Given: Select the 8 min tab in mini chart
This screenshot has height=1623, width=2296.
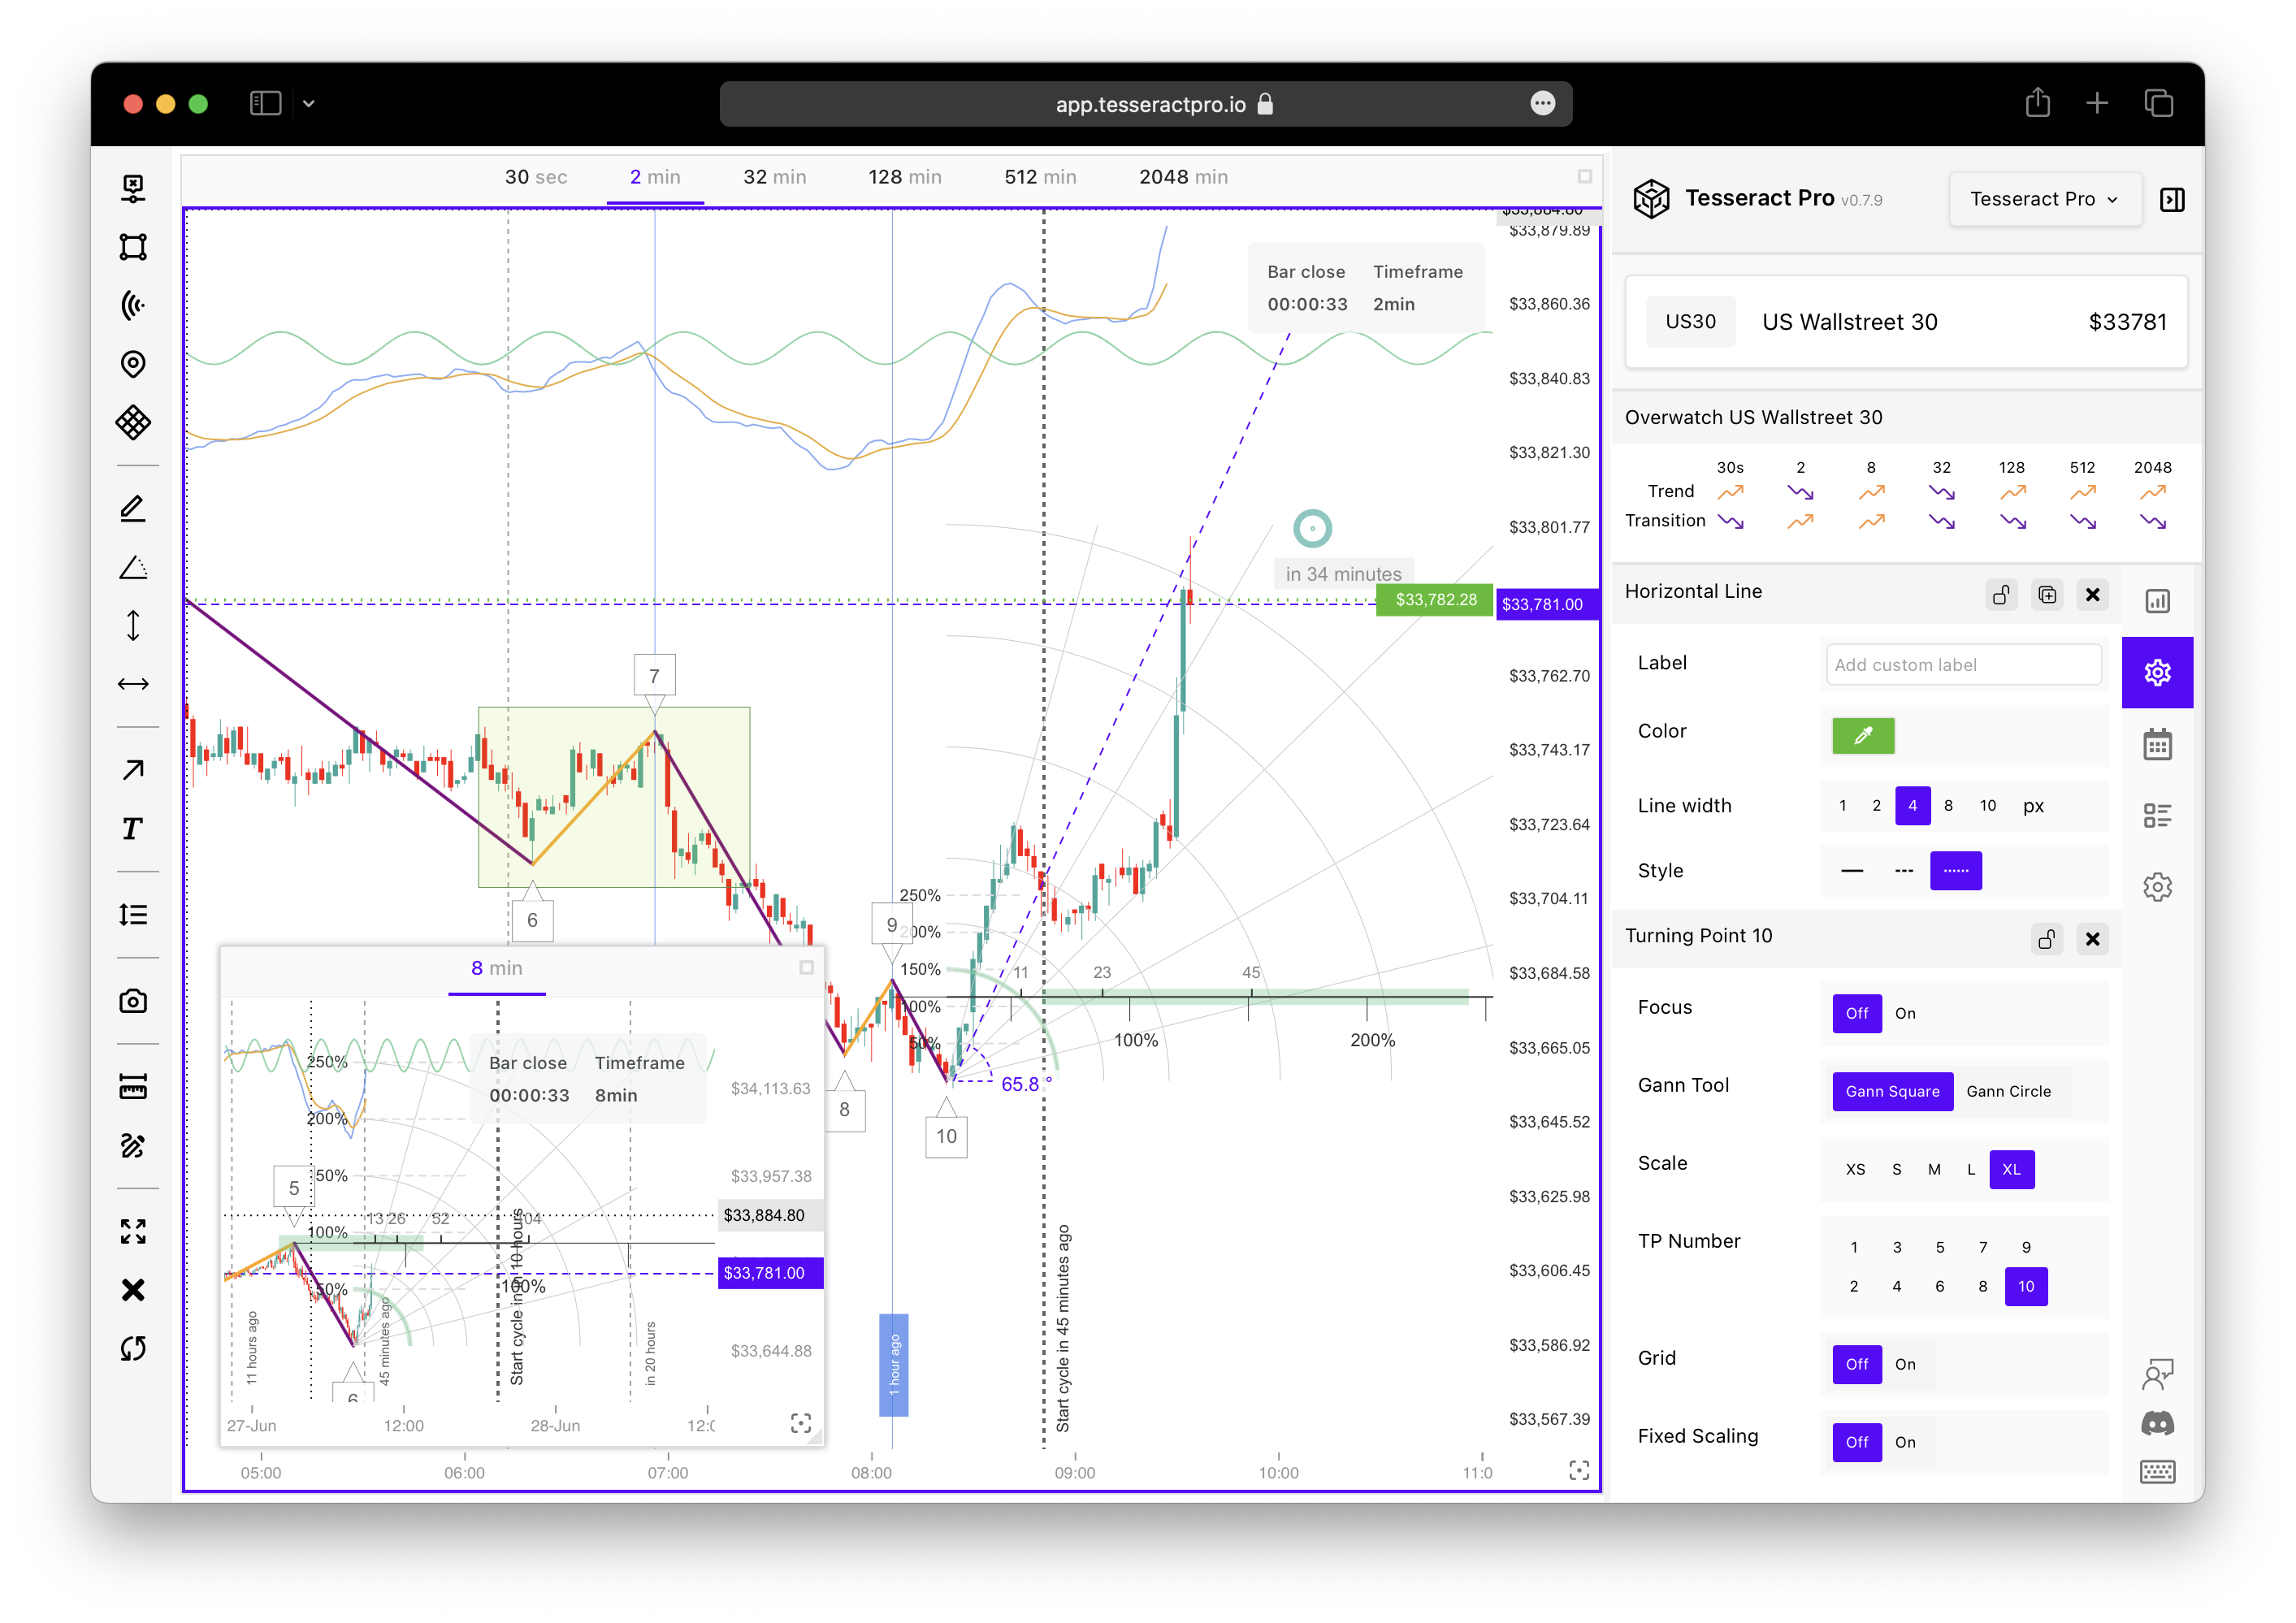Looking at the screenshot, I should click(x=496, y=968).
